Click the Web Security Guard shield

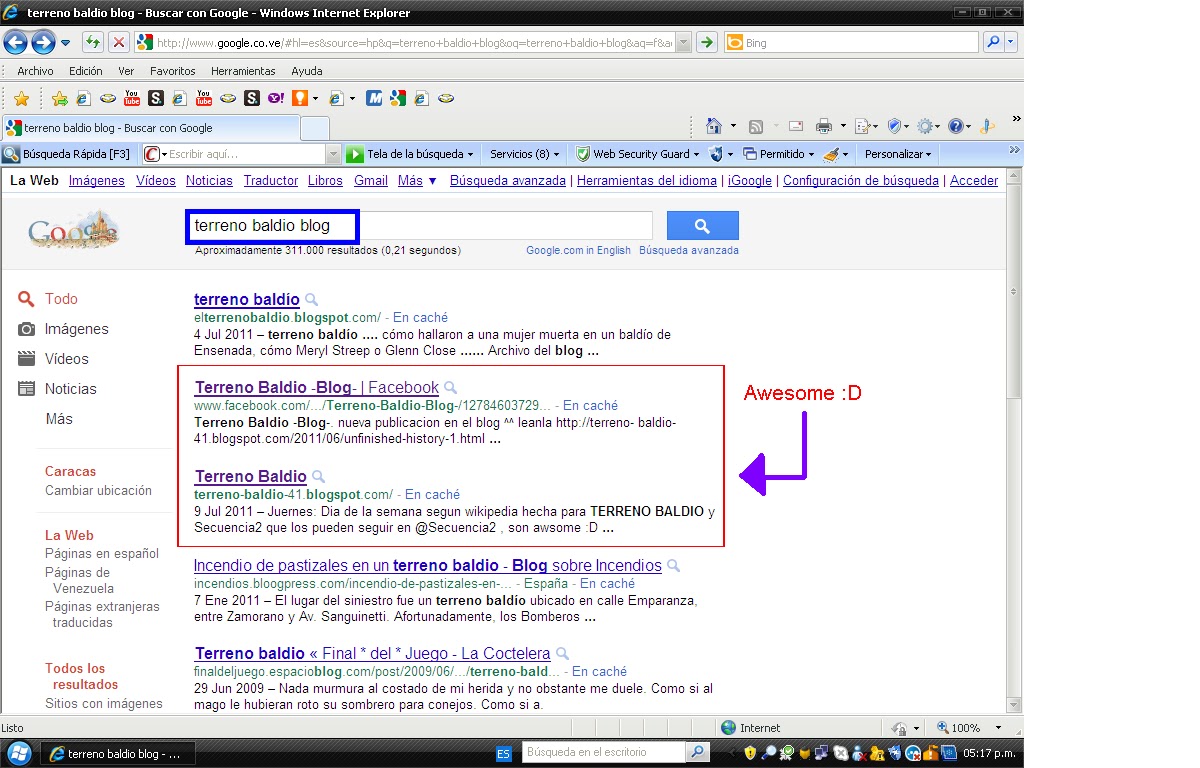(x=584, y=154)
